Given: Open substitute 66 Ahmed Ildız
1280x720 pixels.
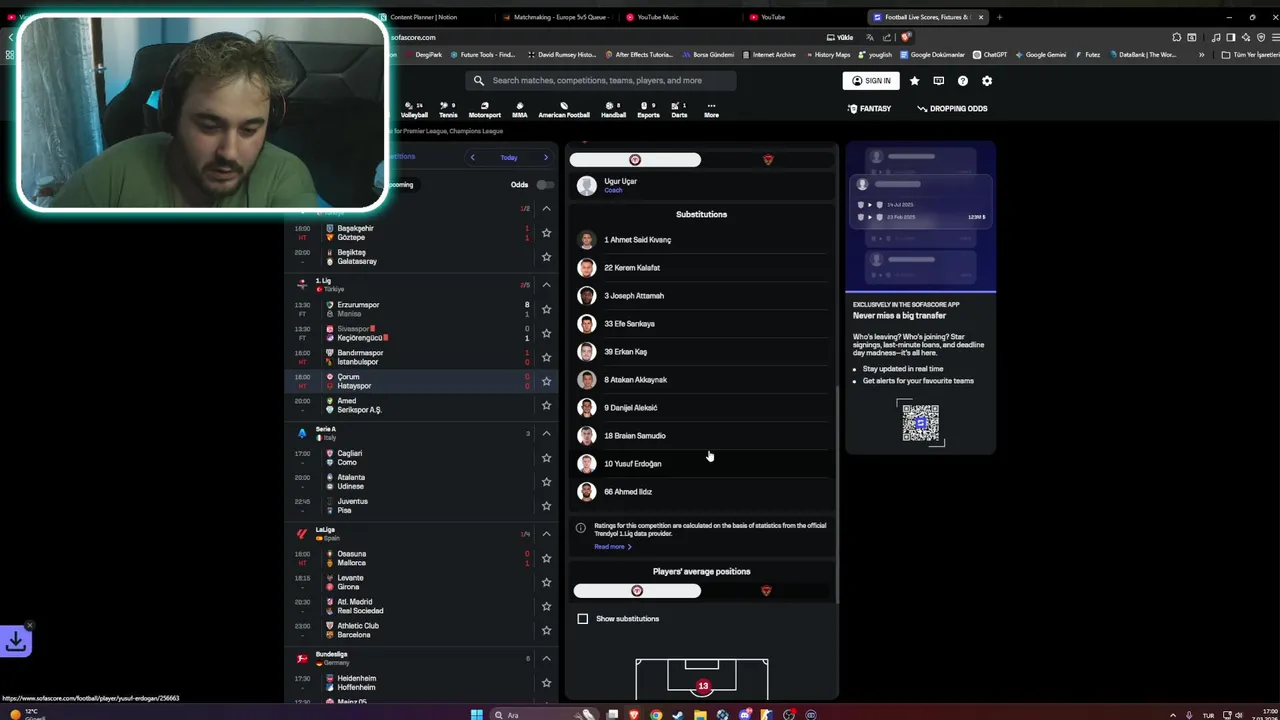Looking at the screenshot, I should (x=701, y=492).
